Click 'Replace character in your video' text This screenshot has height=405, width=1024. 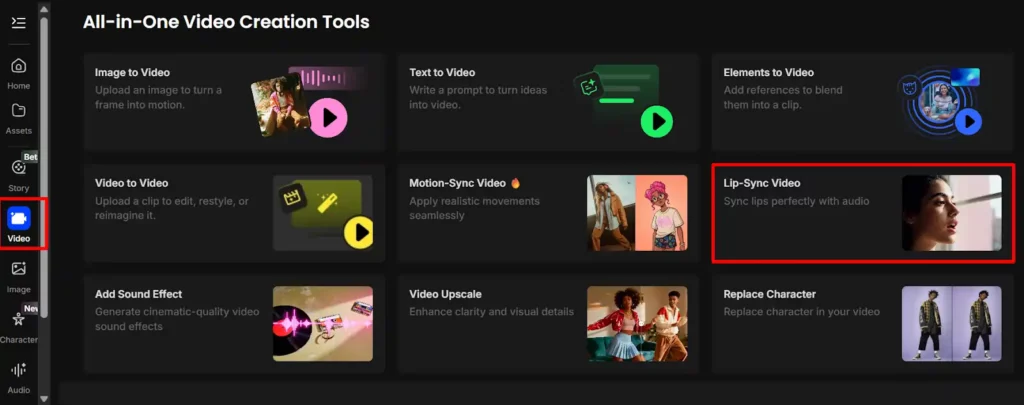(801, 312)
